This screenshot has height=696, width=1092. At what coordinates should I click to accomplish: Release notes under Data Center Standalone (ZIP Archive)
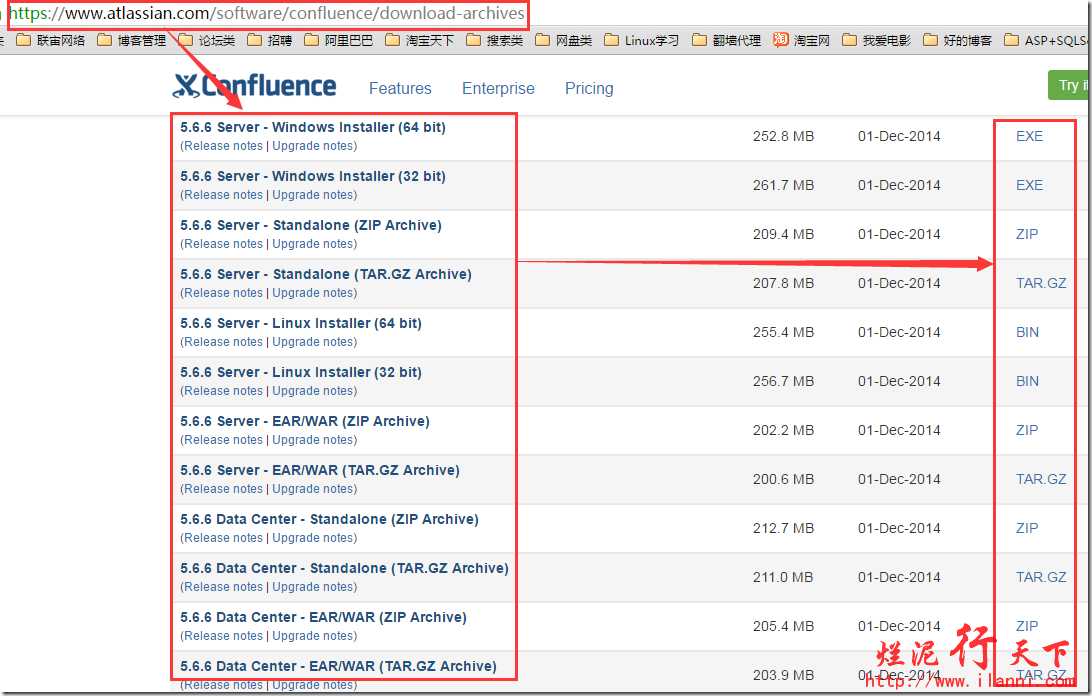[223, 538]
